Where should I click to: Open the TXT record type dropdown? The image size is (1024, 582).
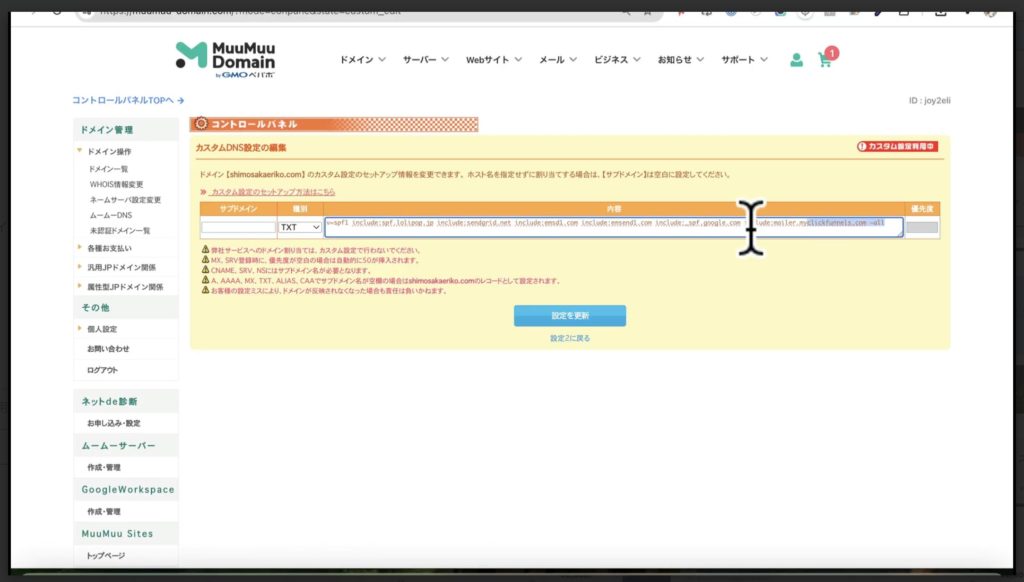coord(300,227)
